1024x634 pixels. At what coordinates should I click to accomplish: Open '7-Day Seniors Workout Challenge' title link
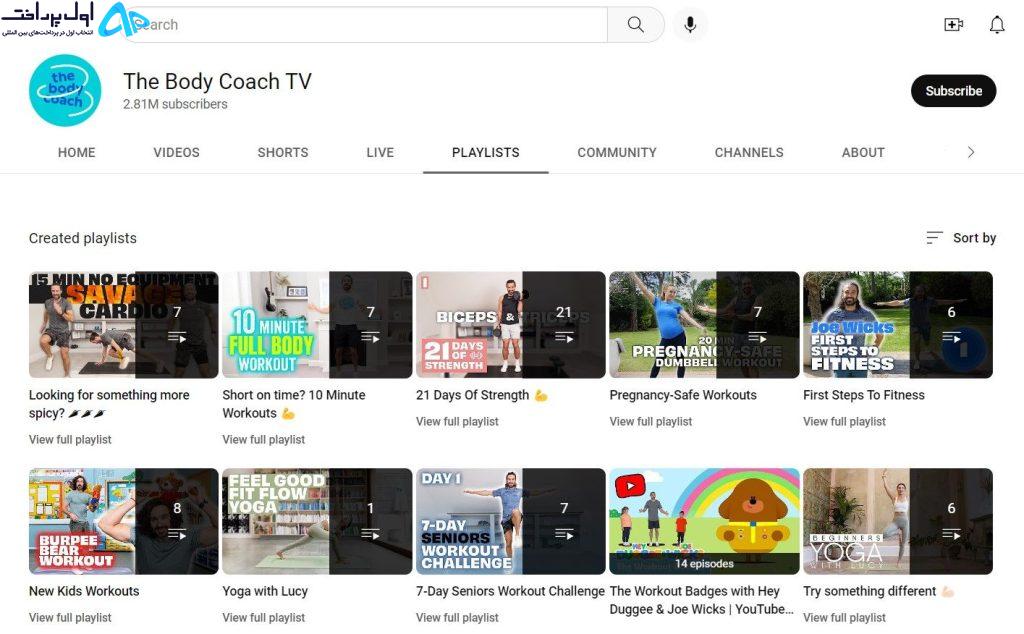[x=510, y=591]
